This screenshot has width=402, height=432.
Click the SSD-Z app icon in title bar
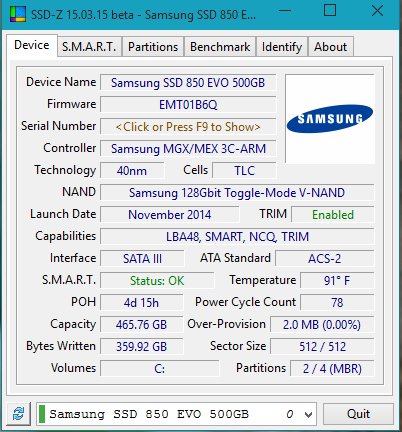(x=17, y=14)
